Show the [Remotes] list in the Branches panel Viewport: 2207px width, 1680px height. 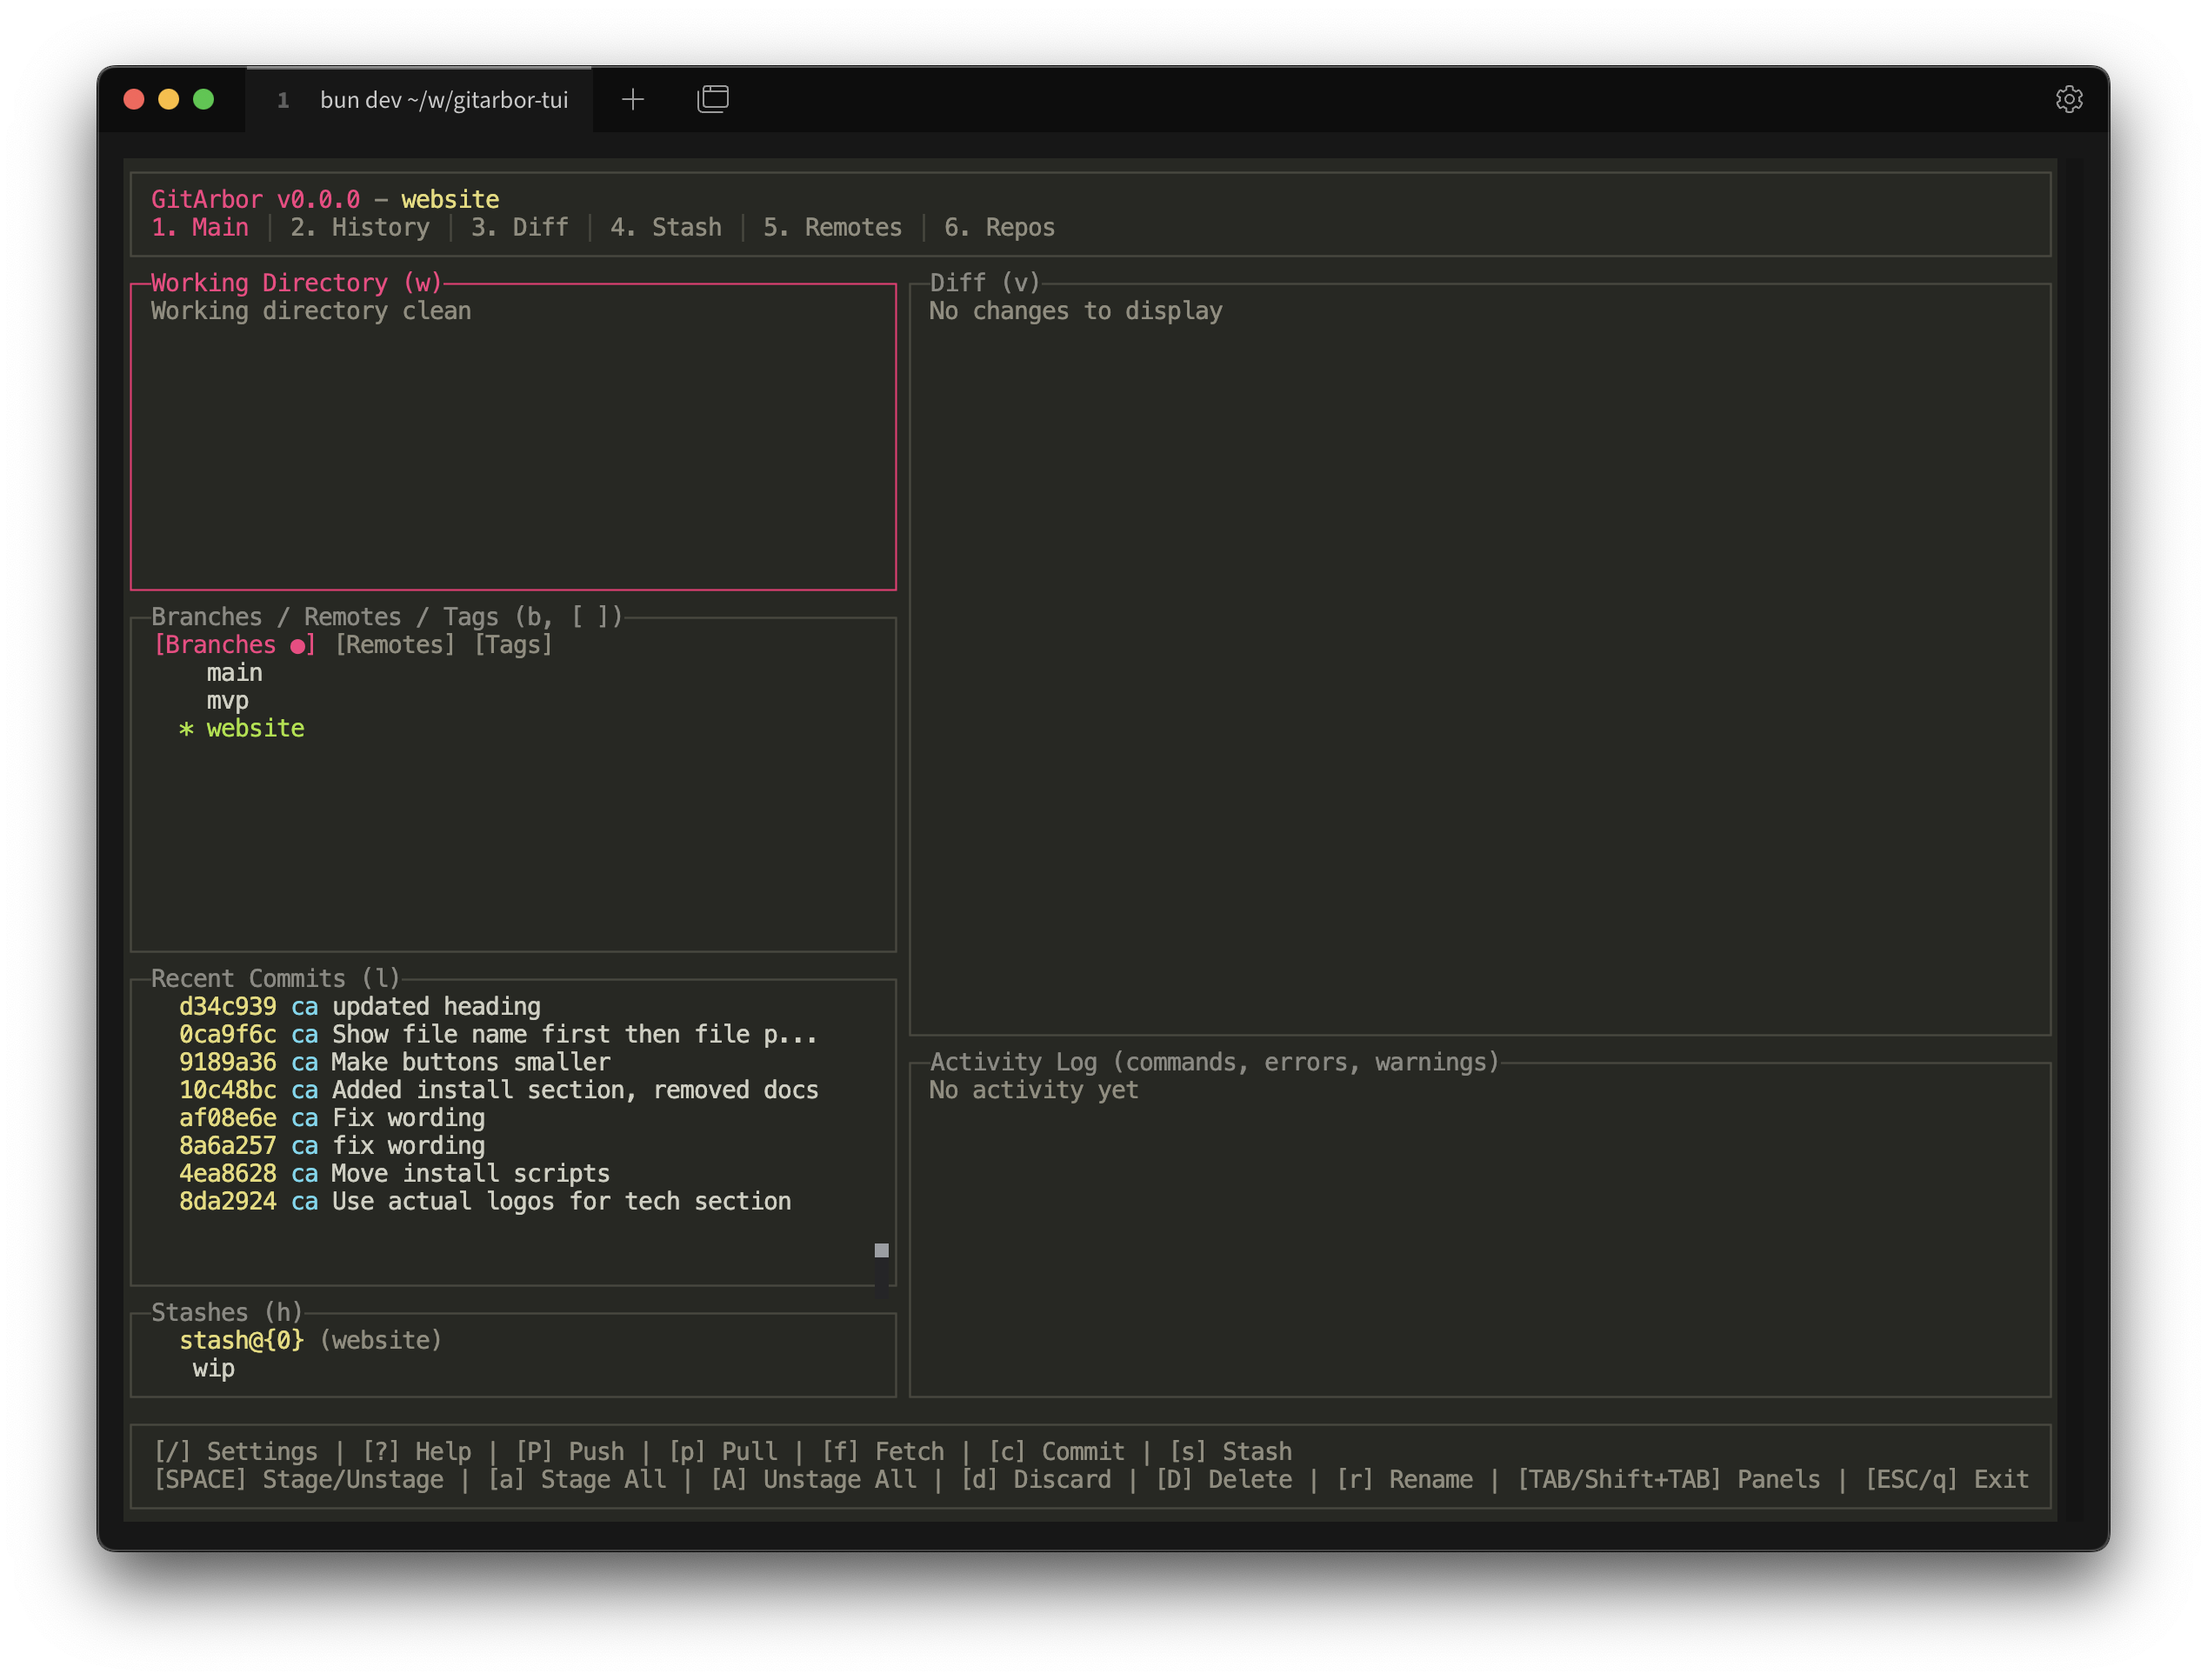tap(394, 644)
